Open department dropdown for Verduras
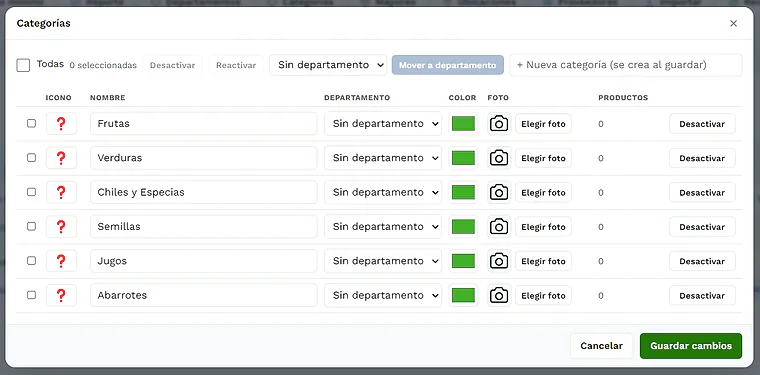The image size is (760, 375). point(383,158)
